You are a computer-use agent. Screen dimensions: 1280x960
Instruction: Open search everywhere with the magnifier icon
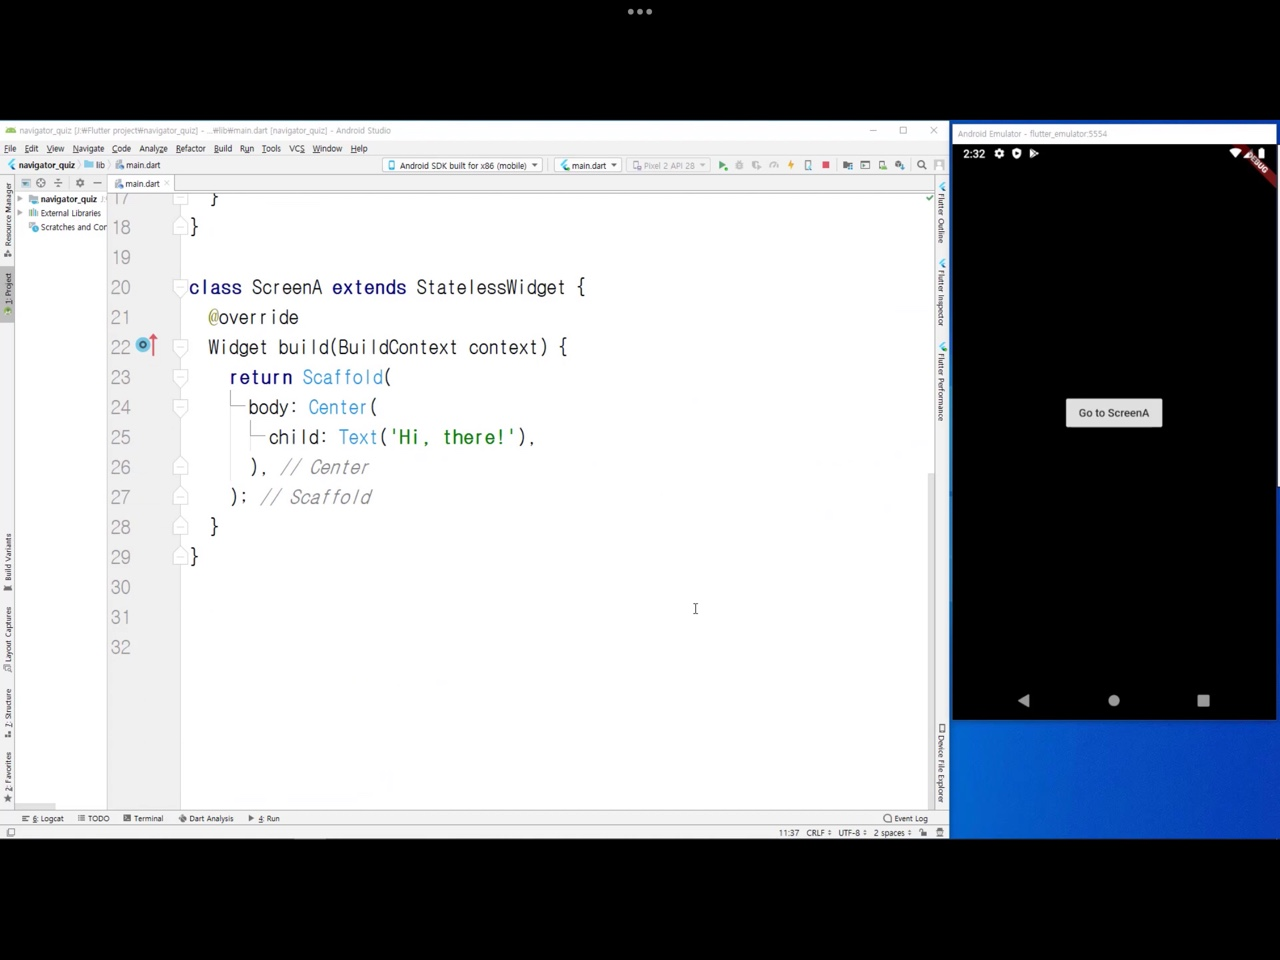click(921, 165)
